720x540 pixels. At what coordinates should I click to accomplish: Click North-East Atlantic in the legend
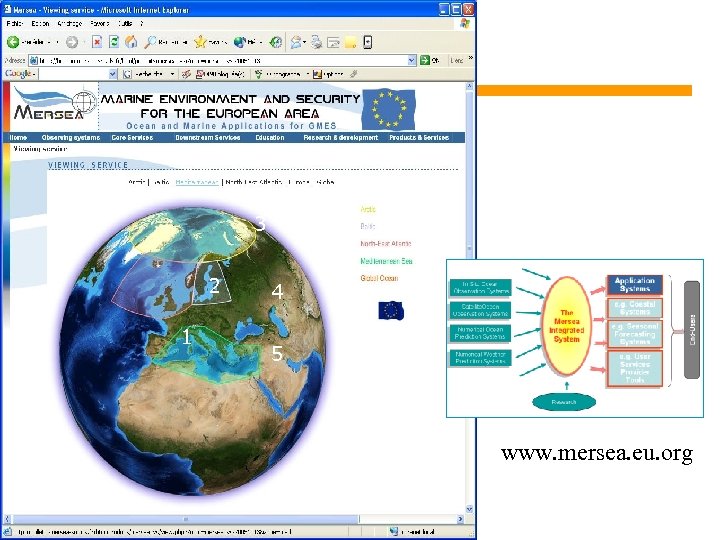386,243
